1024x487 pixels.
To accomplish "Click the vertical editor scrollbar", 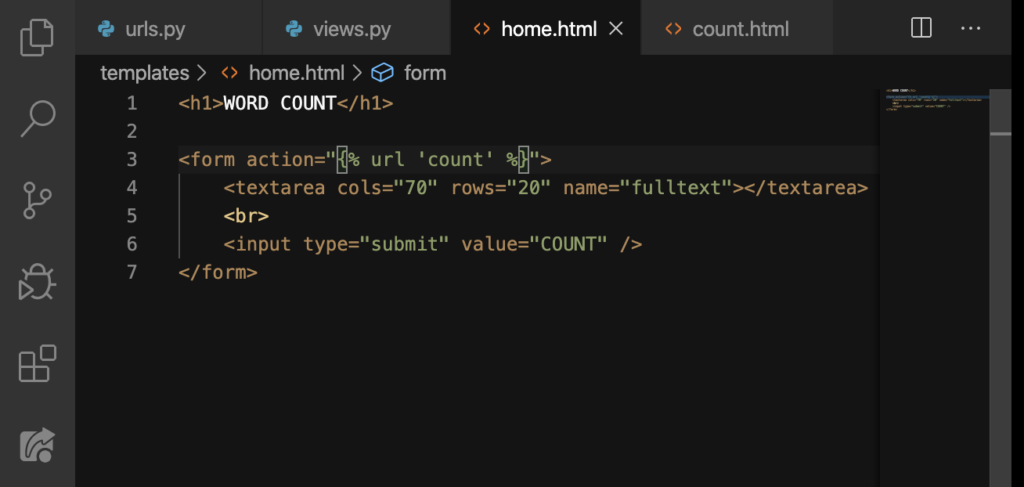I will click(1000, 288).
